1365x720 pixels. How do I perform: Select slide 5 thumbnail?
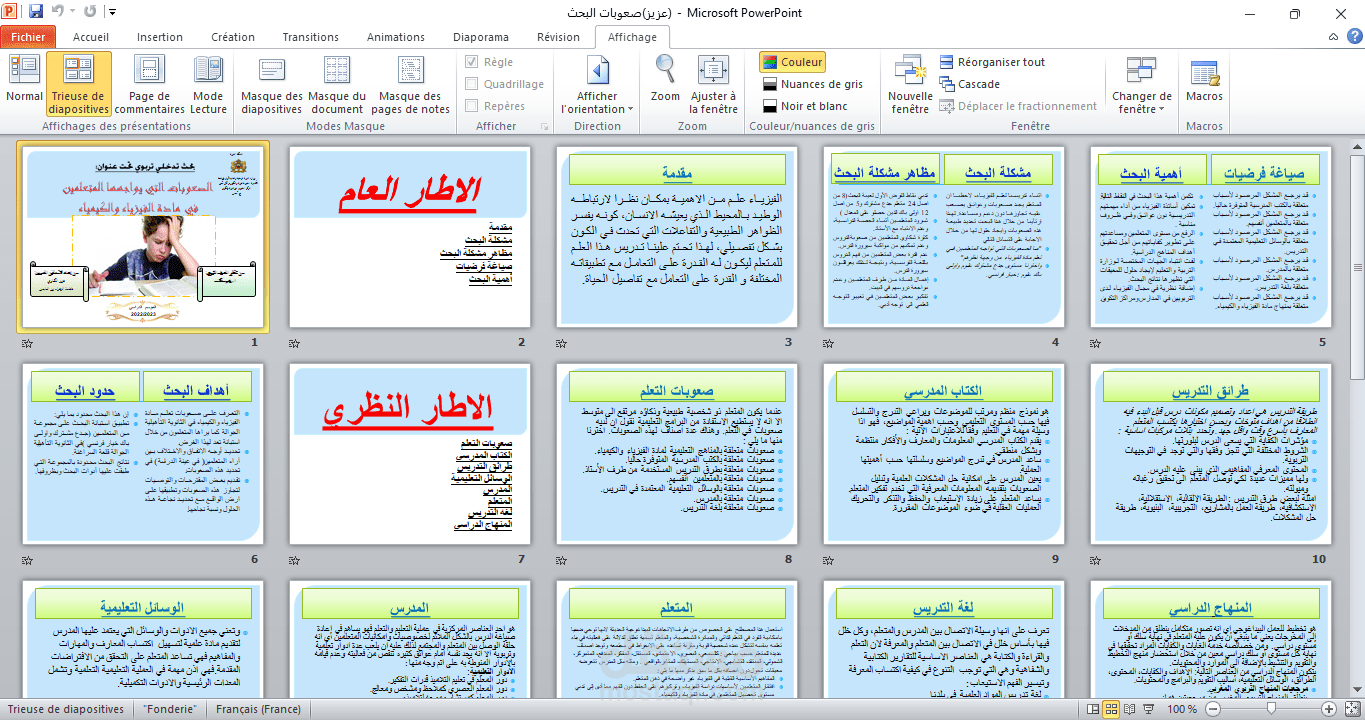point(1211,237)
